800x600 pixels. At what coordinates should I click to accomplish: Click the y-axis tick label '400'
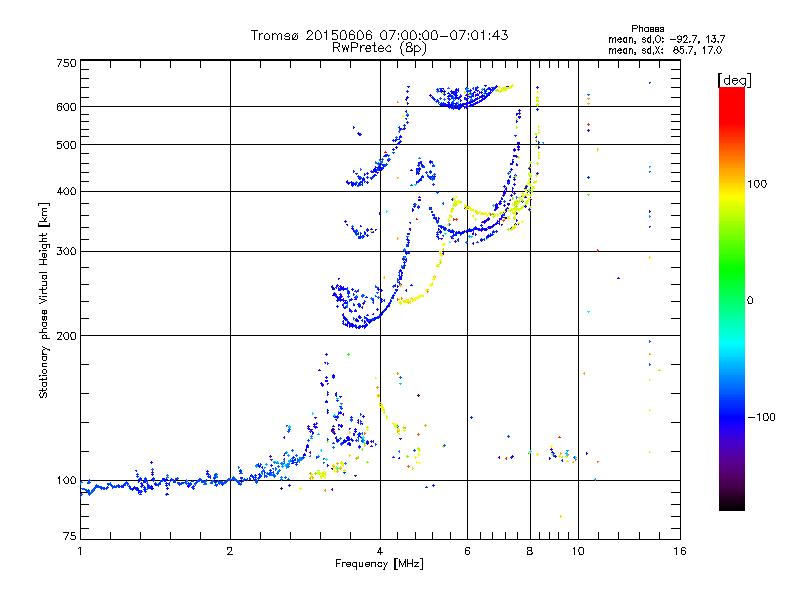pos(66,192)
